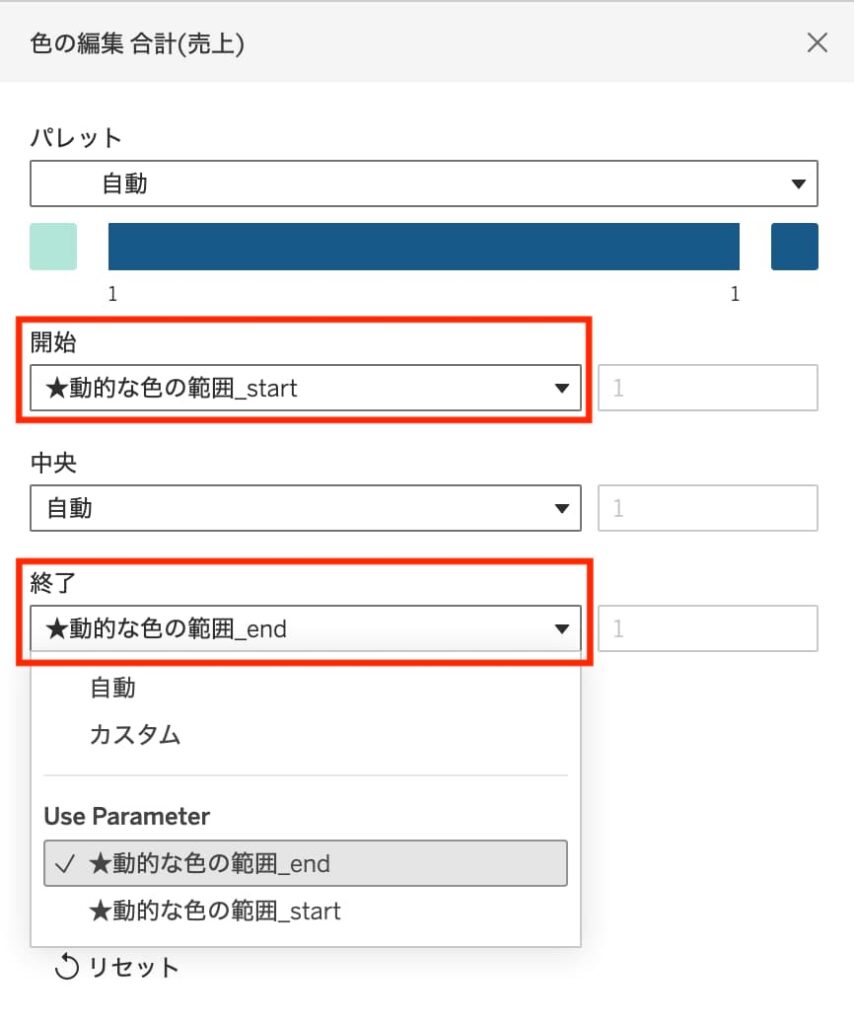The height and width of the screenshot is (1024, 854).
Task: Click the 終了 value input field
Action: pyautogui.click(x=707, y=629)
